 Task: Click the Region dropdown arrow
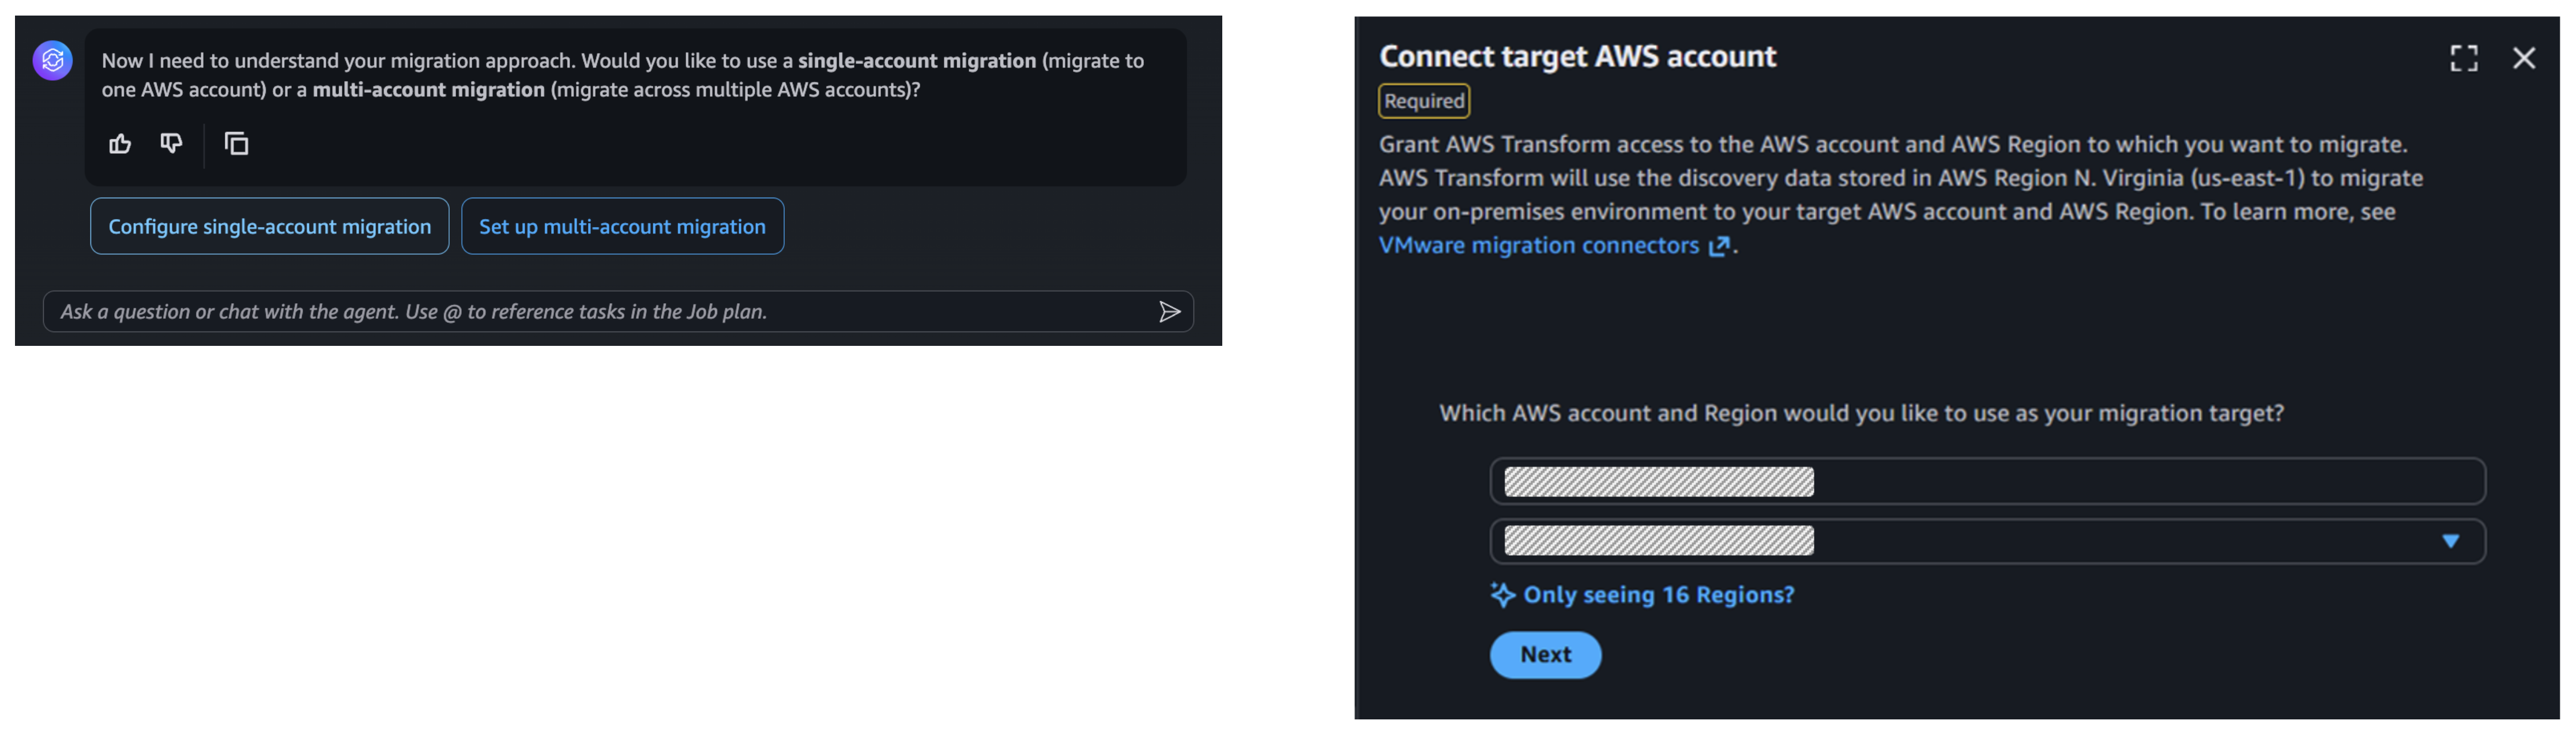coord(2450,541)
